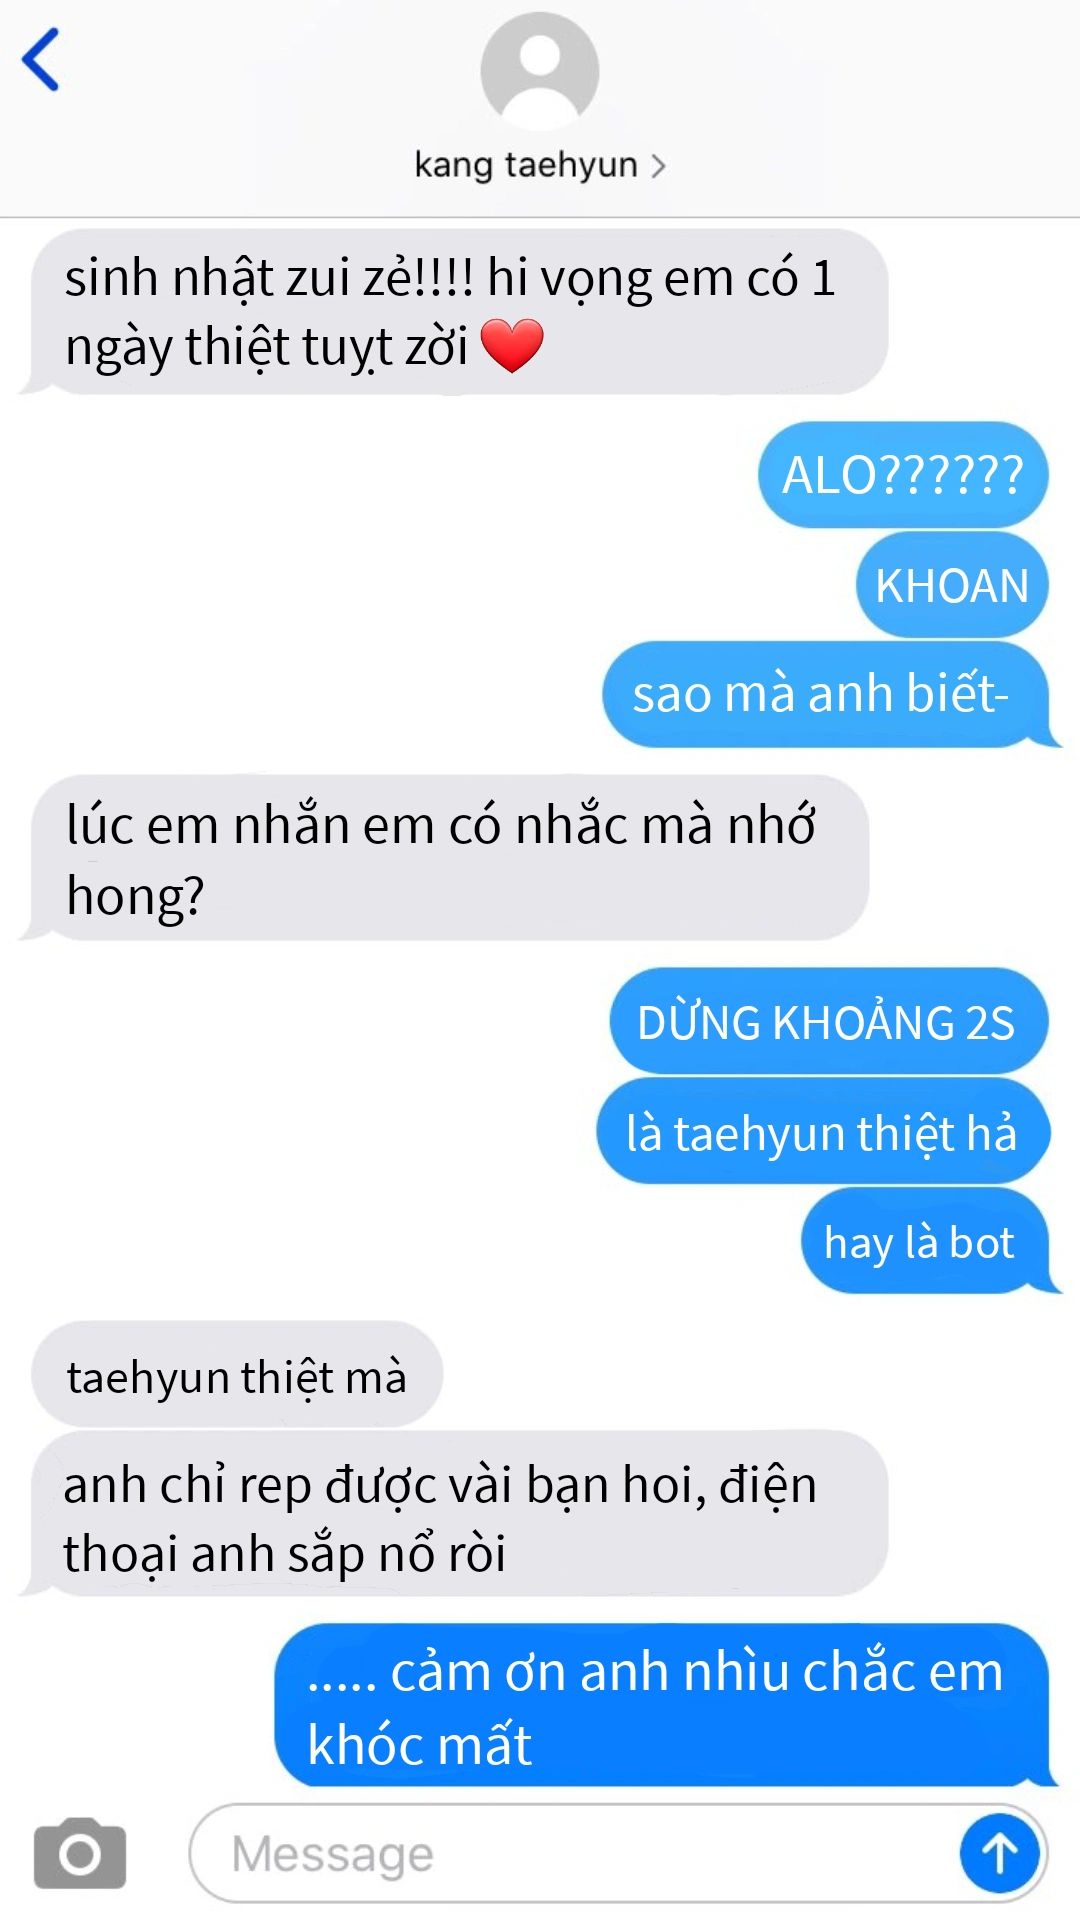Tap the 'hay là bot' sent message
This screenshot has height=1920, width=1080.
[x=926, y=1241]
